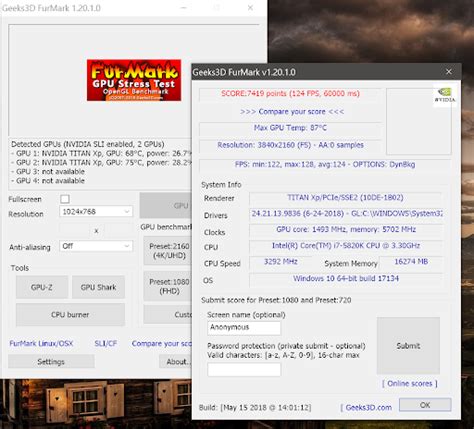This screenshot has height=429, width=474.
Task: Minimize the main FurMark window
Action: (x=184, y=8)
